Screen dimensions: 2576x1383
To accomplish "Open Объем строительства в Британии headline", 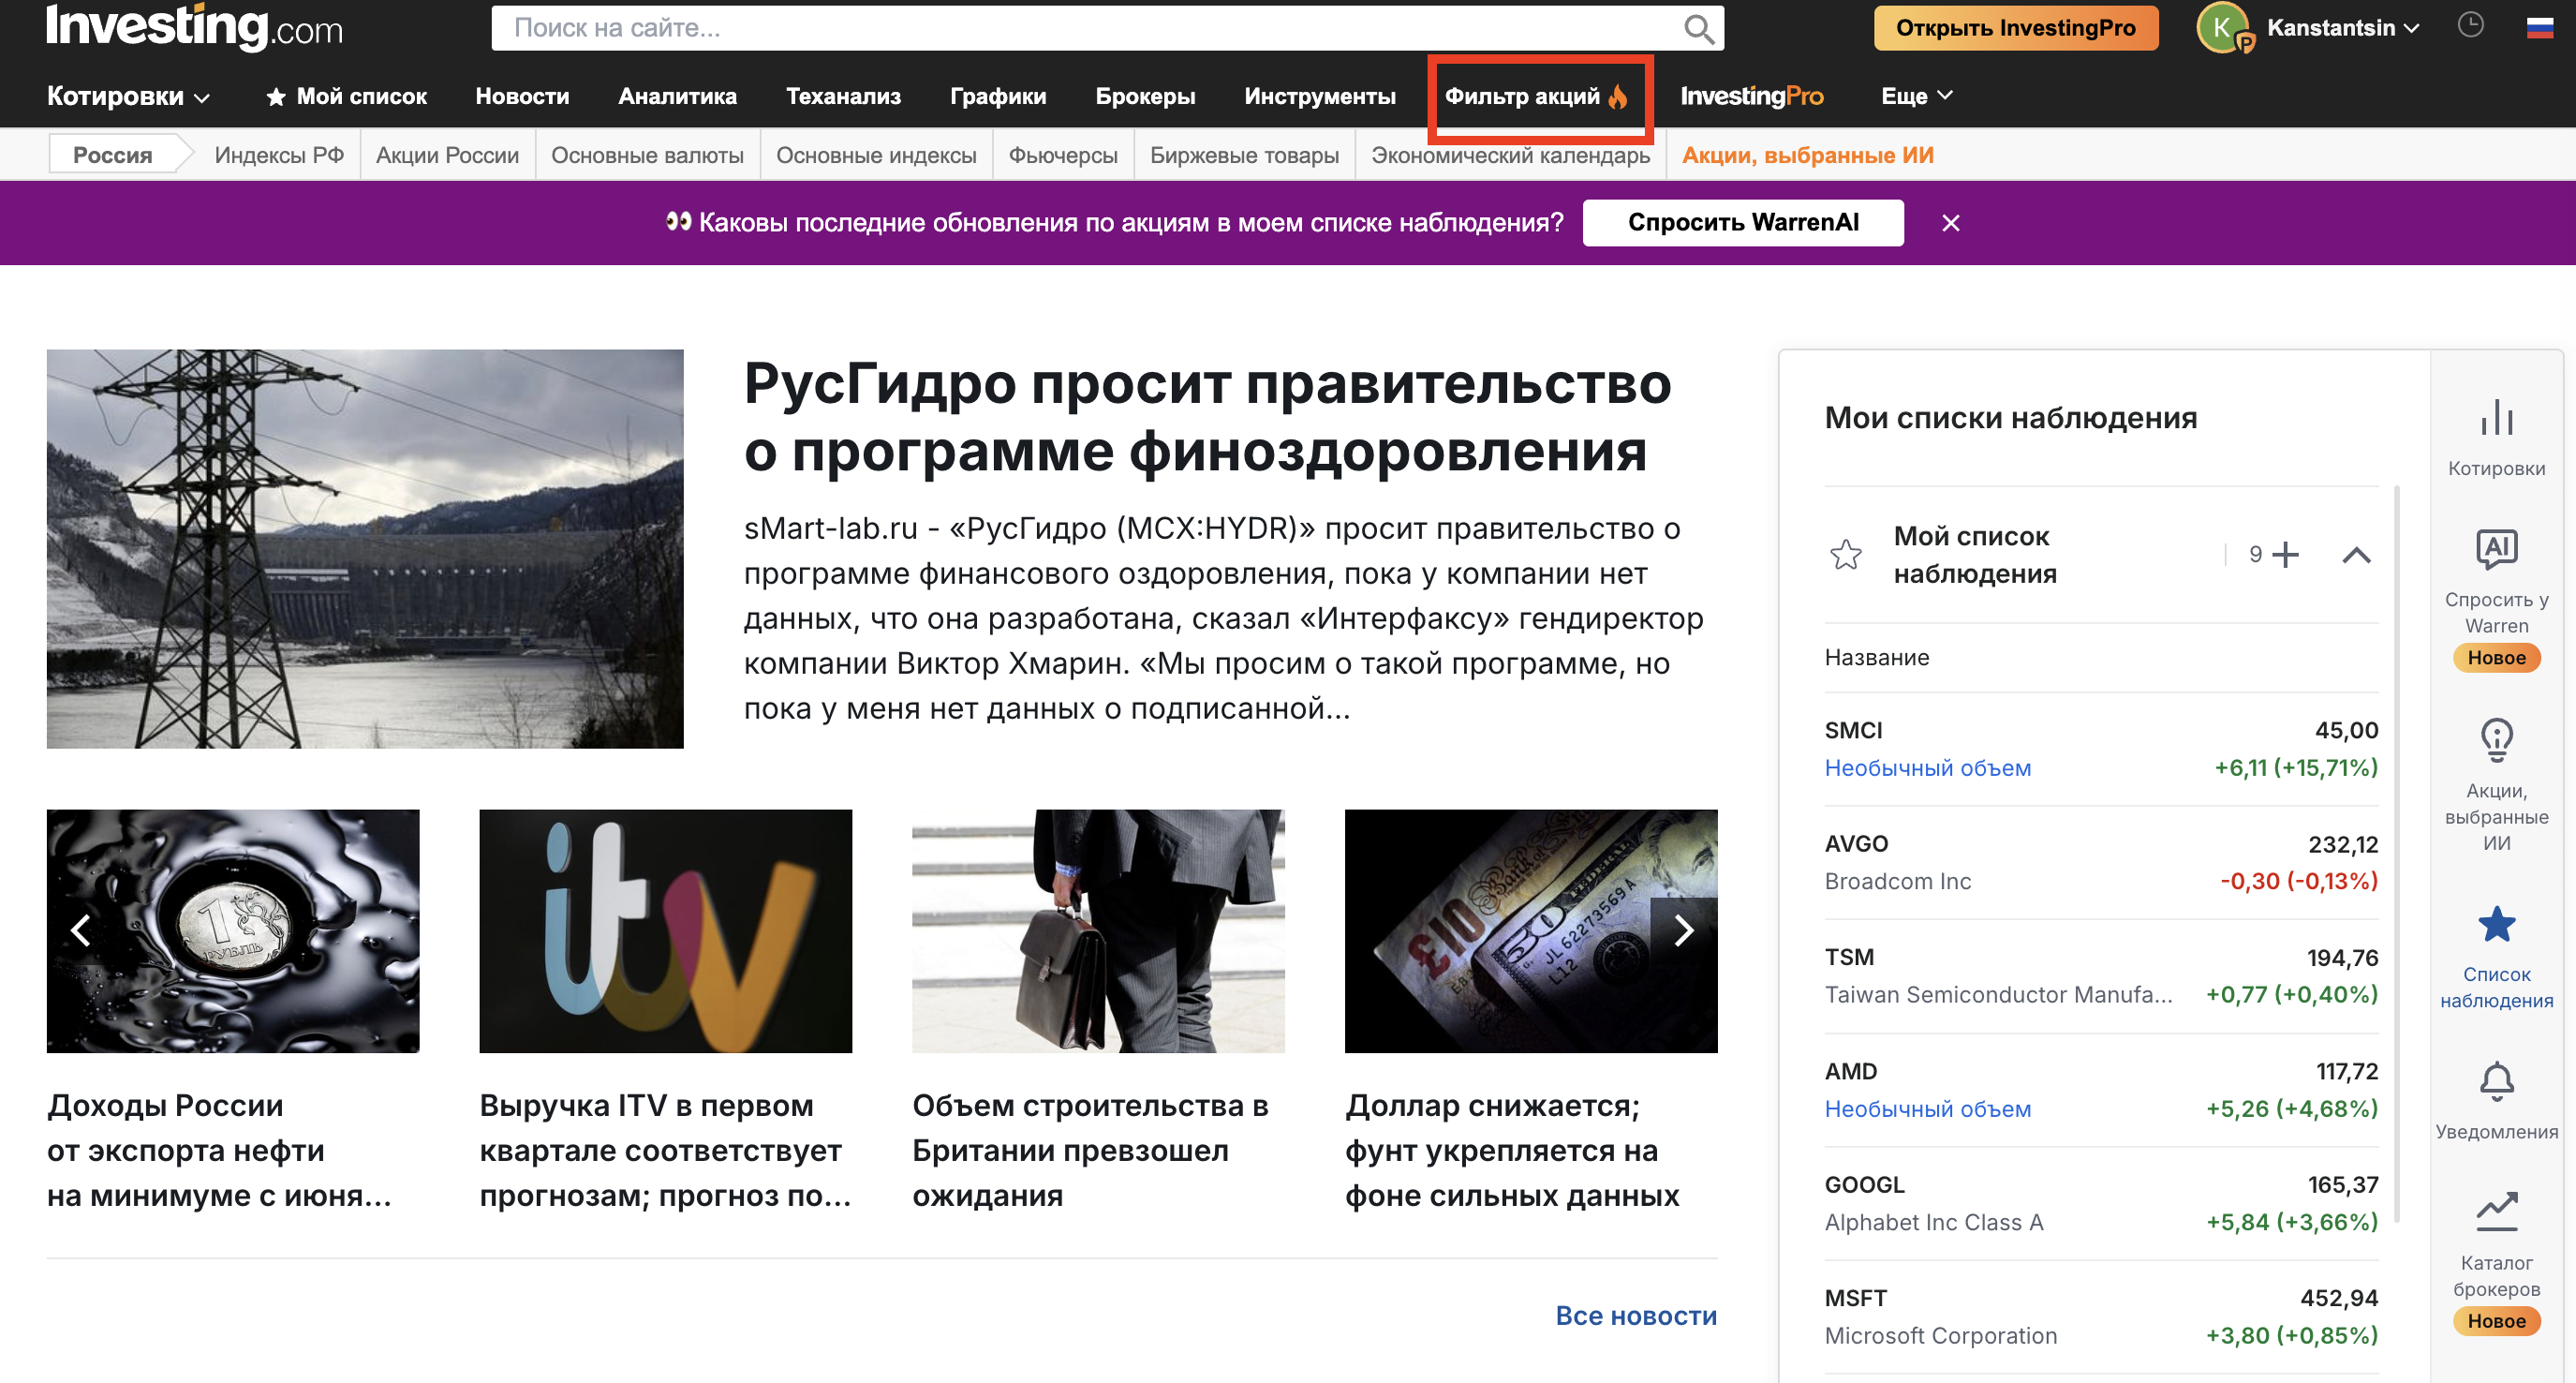I will (1090, 1150).
